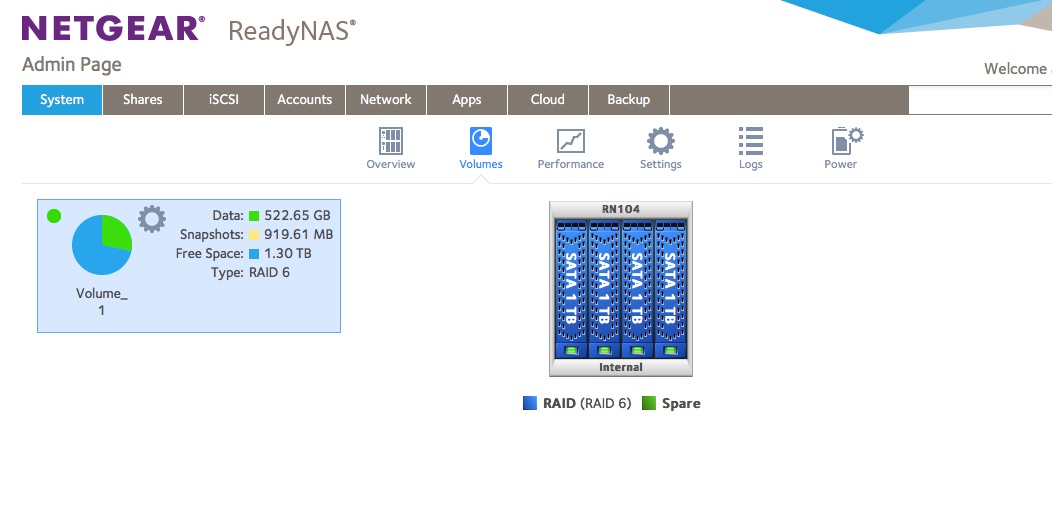This screenshot has width=1052, height=523.
Task: Click the blue Free Space color swatch
Action: [x=254, y=253]
